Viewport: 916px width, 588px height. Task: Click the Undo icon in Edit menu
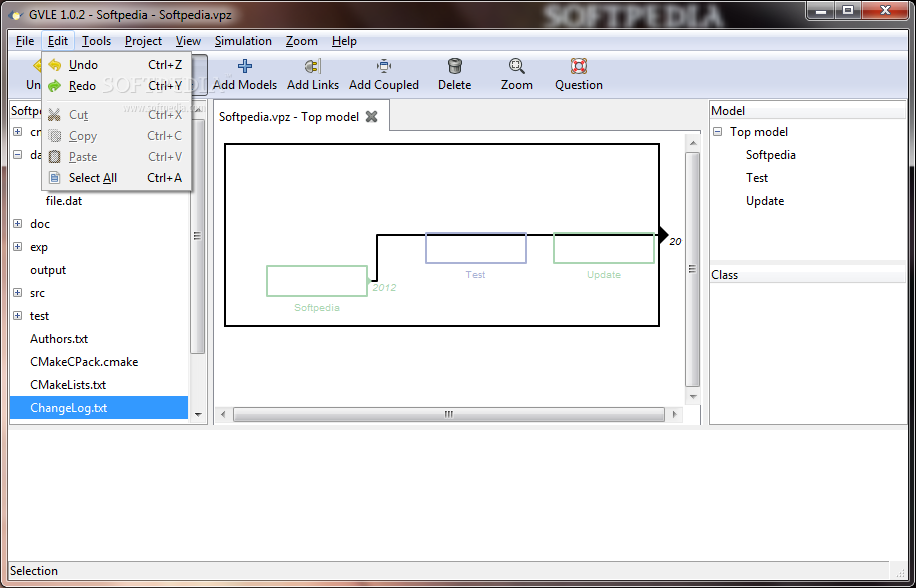click(x=55, y=65)
